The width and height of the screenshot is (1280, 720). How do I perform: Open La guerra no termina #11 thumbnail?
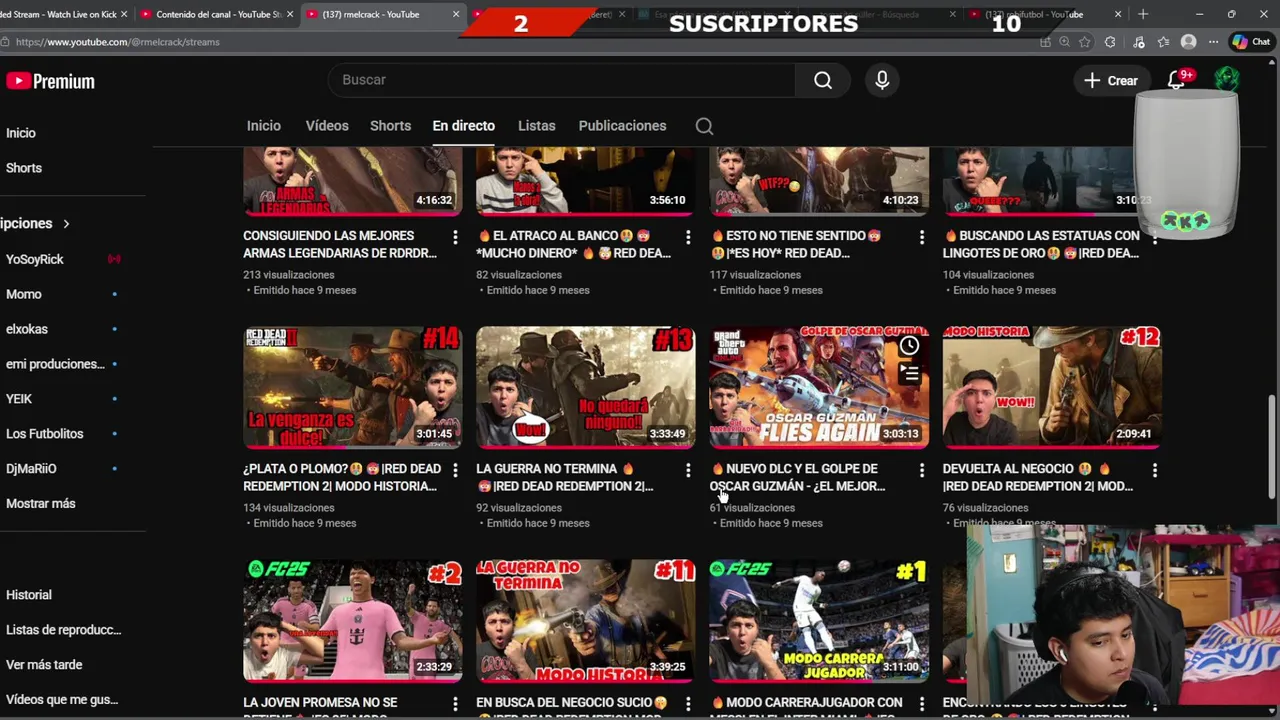586,620
